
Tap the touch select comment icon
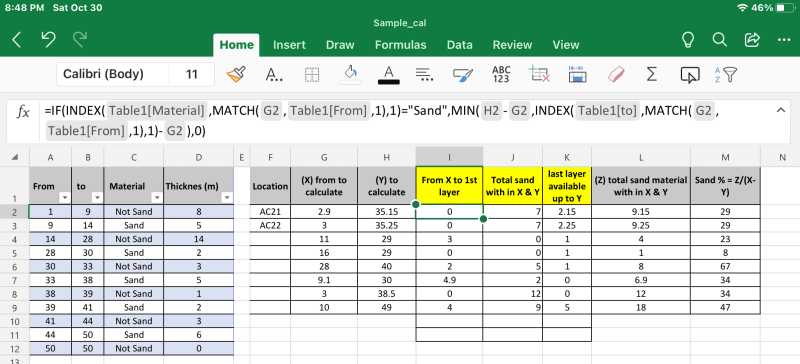click(x=690, y=75)
